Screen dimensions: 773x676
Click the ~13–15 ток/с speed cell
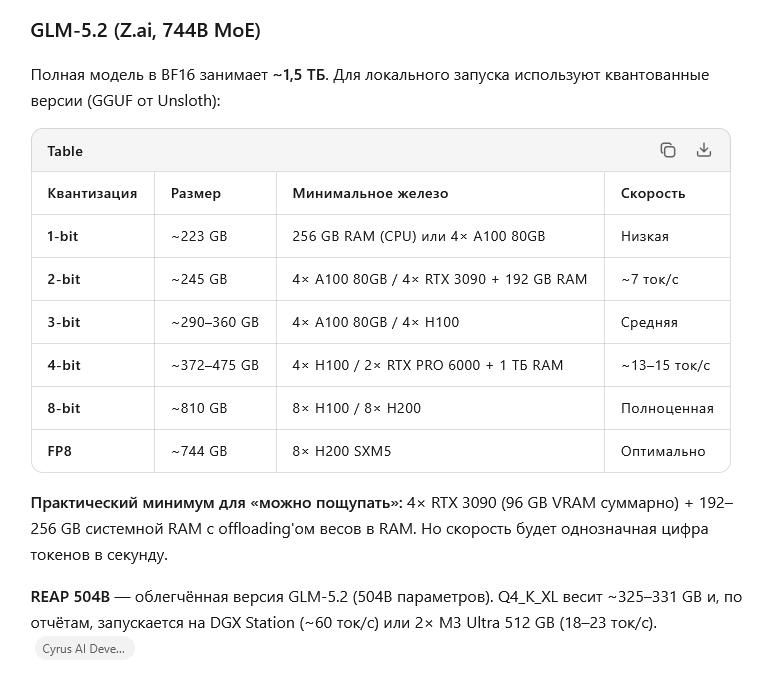(665, 365)
